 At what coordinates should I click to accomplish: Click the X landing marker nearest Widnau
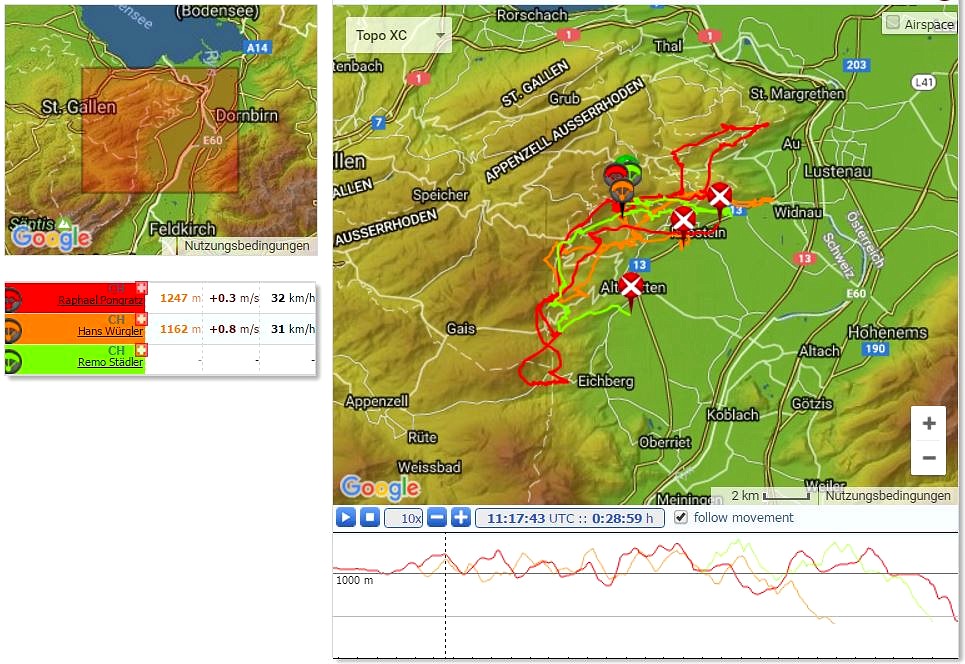point(719,198)
